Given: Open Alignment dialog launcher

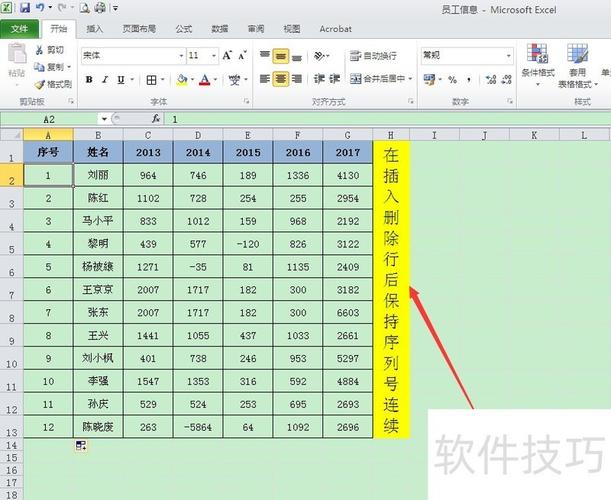Looking at the screenshot, I should (x=411, y=101).
